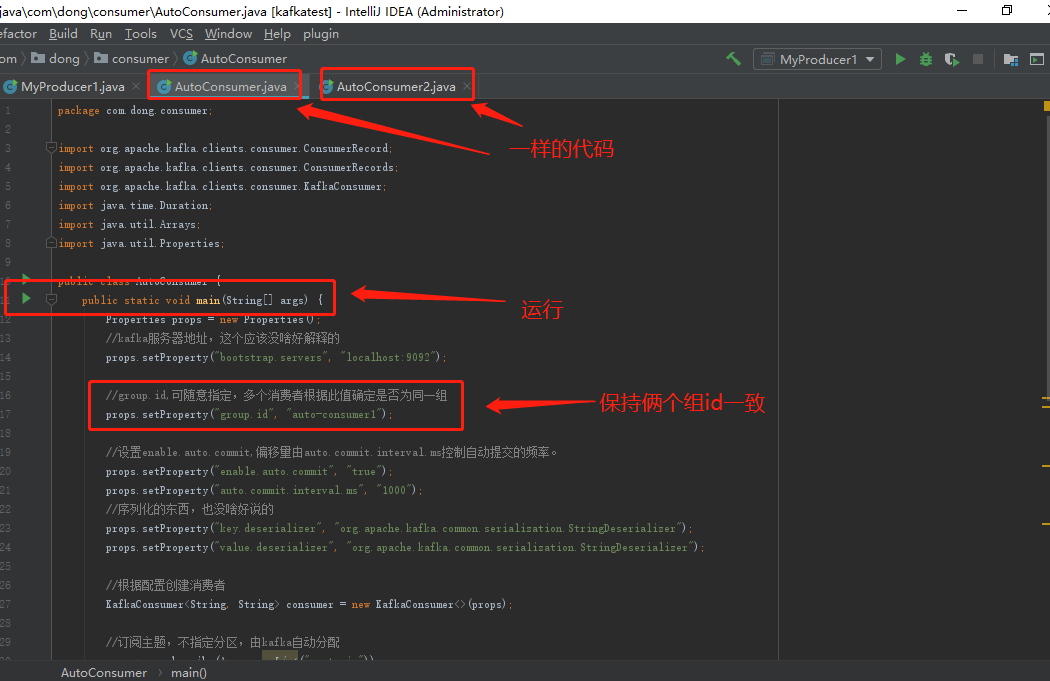Click AutoConsumer in the bottom breadcrumb bar
The height and width of the screenshot is (681, 1050).
point(104,672)
